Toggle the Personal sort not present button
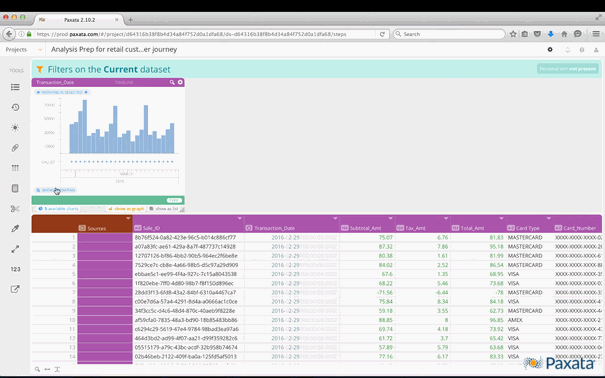605x378 pixels. [x=568, y=69]
